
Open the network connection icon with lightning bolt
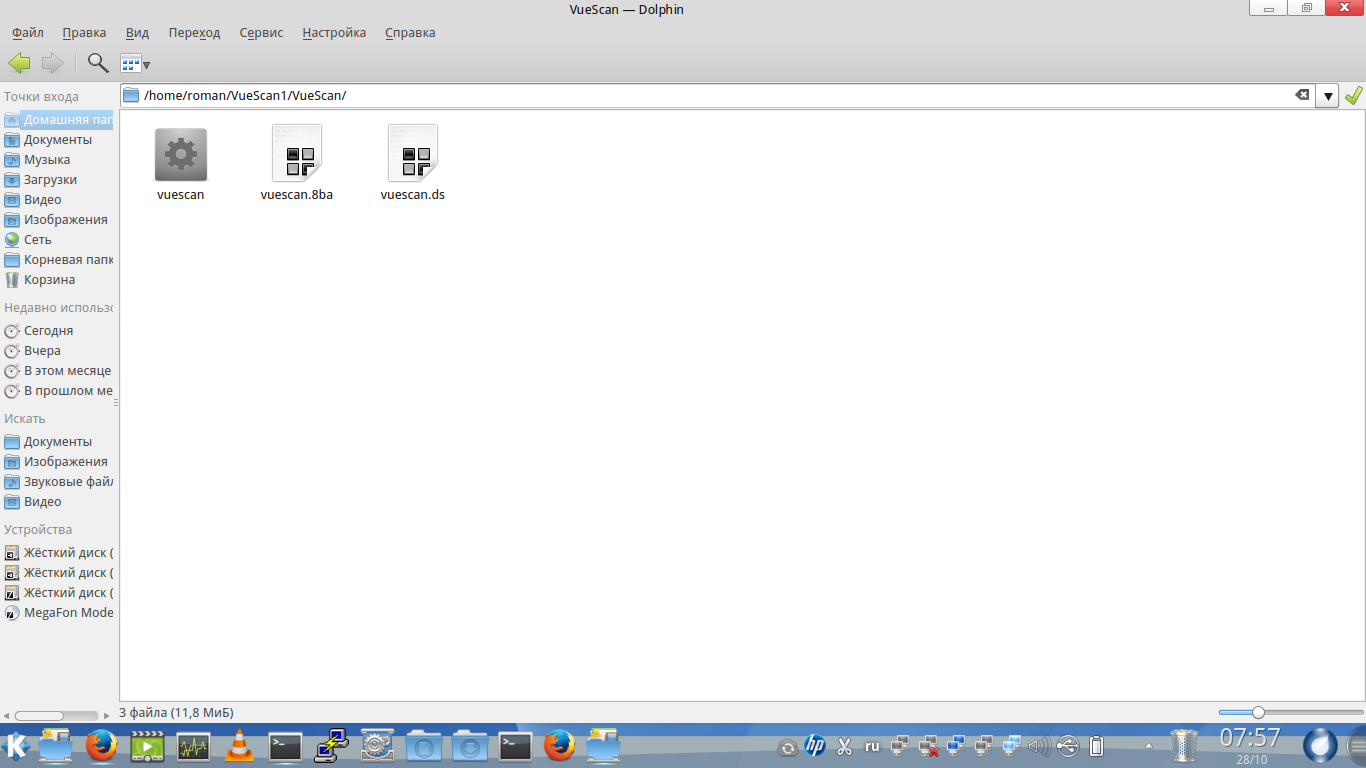(x=331, y=746)
